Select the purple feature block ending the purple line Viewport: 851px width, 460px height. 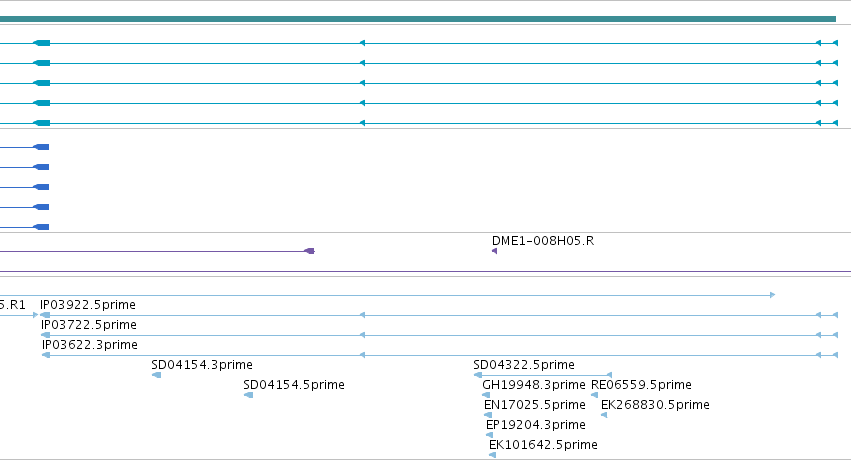(x=310, y=251)
